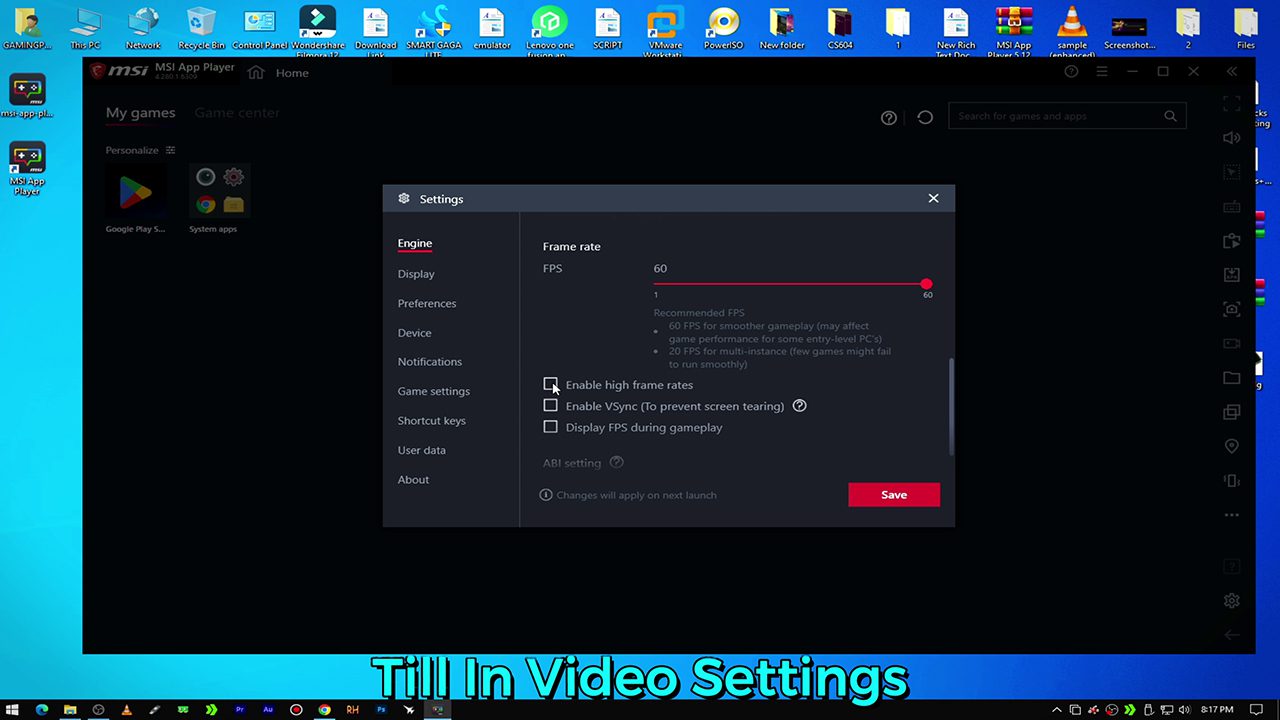Open the ABI setting help icon
The height and width of the screenshot is (720, 1280).
click(616, 462)
